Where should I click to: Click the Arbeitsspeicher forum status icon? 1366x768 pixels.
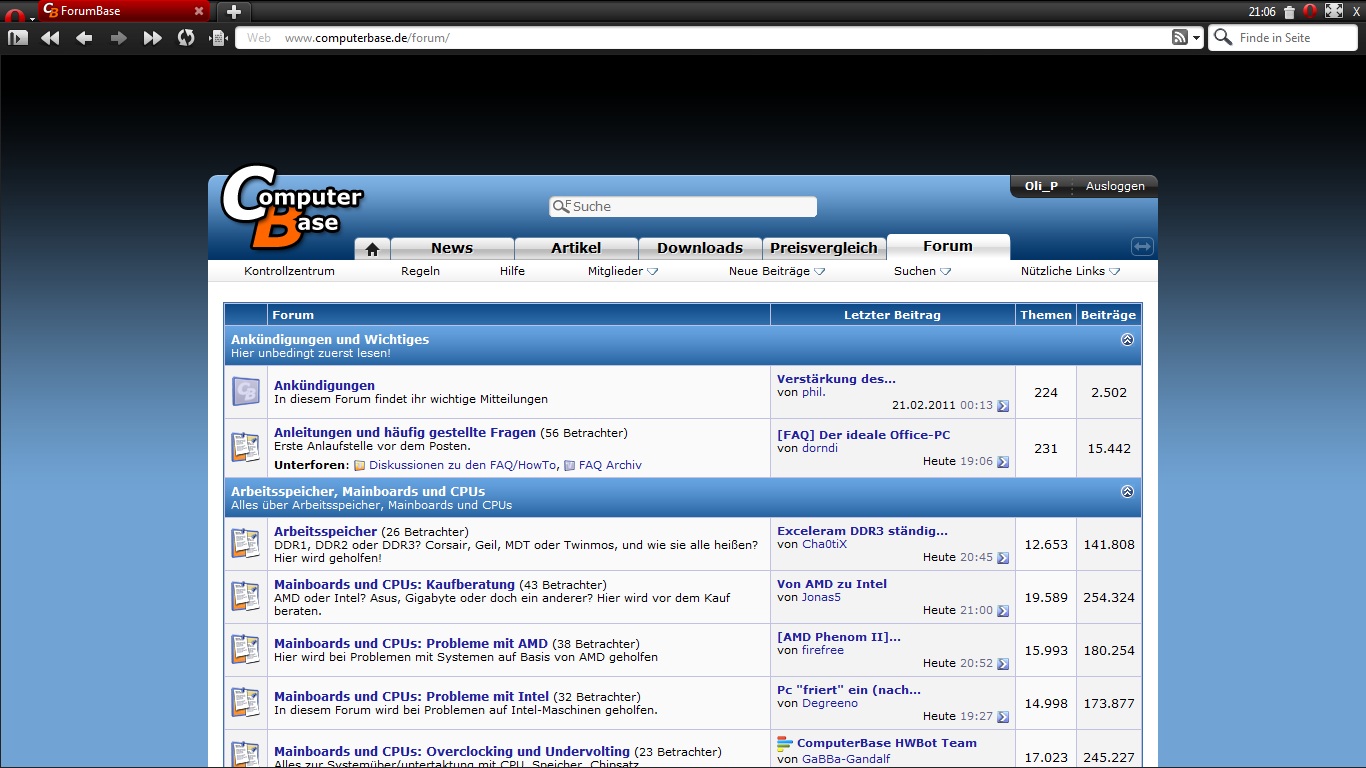(x=246, y=543)
